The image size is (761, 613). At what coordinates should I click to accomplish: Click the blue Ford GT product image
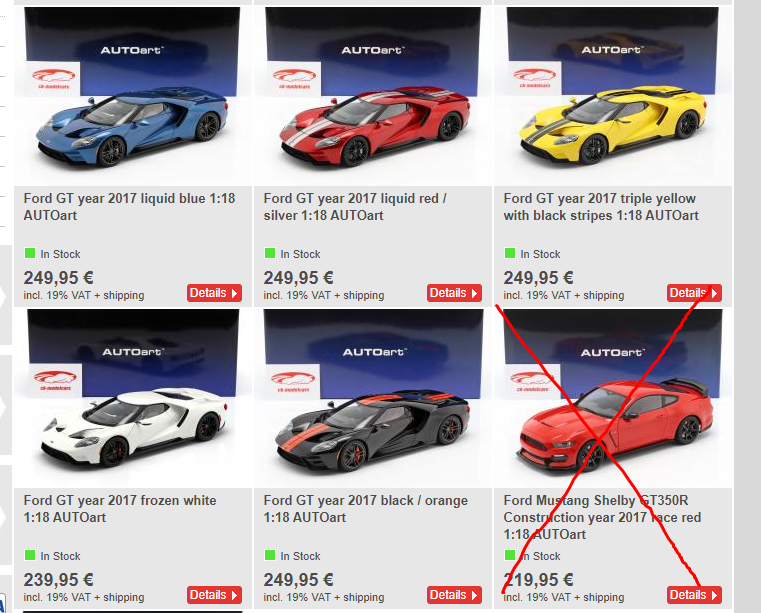click(132, 96)
